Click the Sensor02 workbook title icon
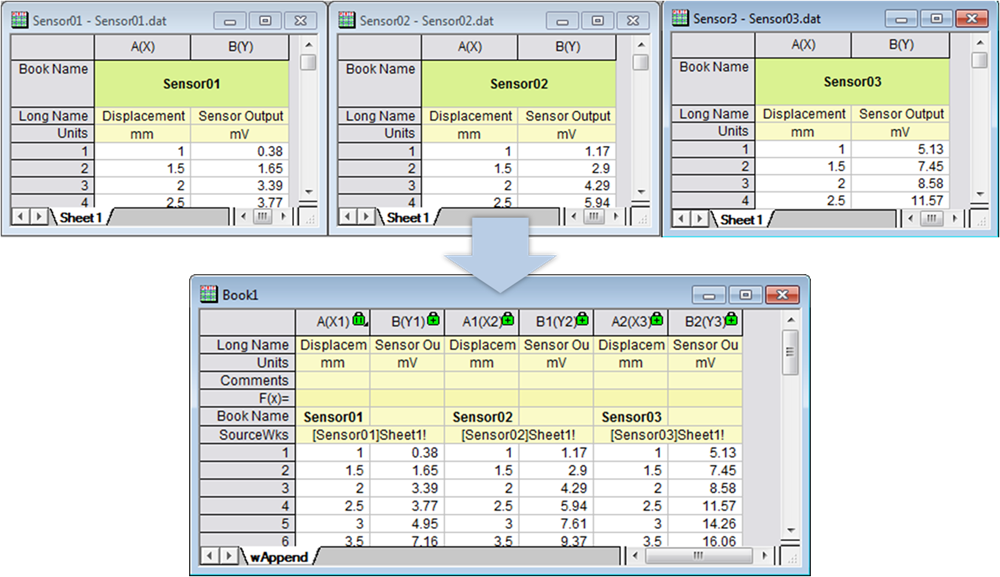 point(347,20)
